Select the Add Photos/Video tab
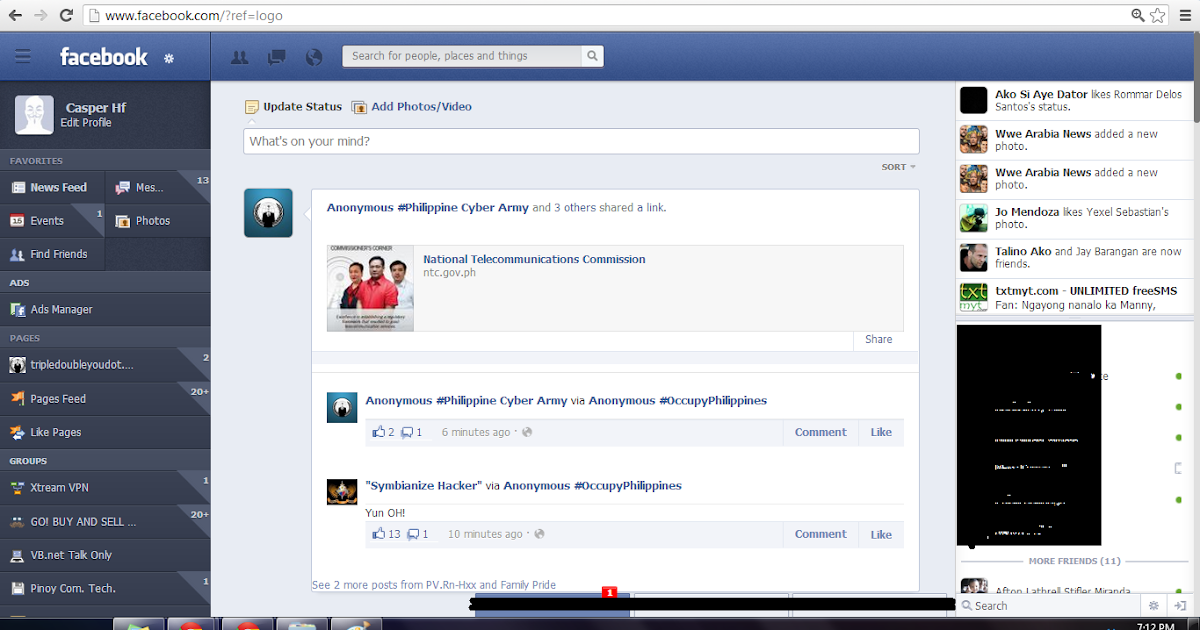 tap(411, 107)
